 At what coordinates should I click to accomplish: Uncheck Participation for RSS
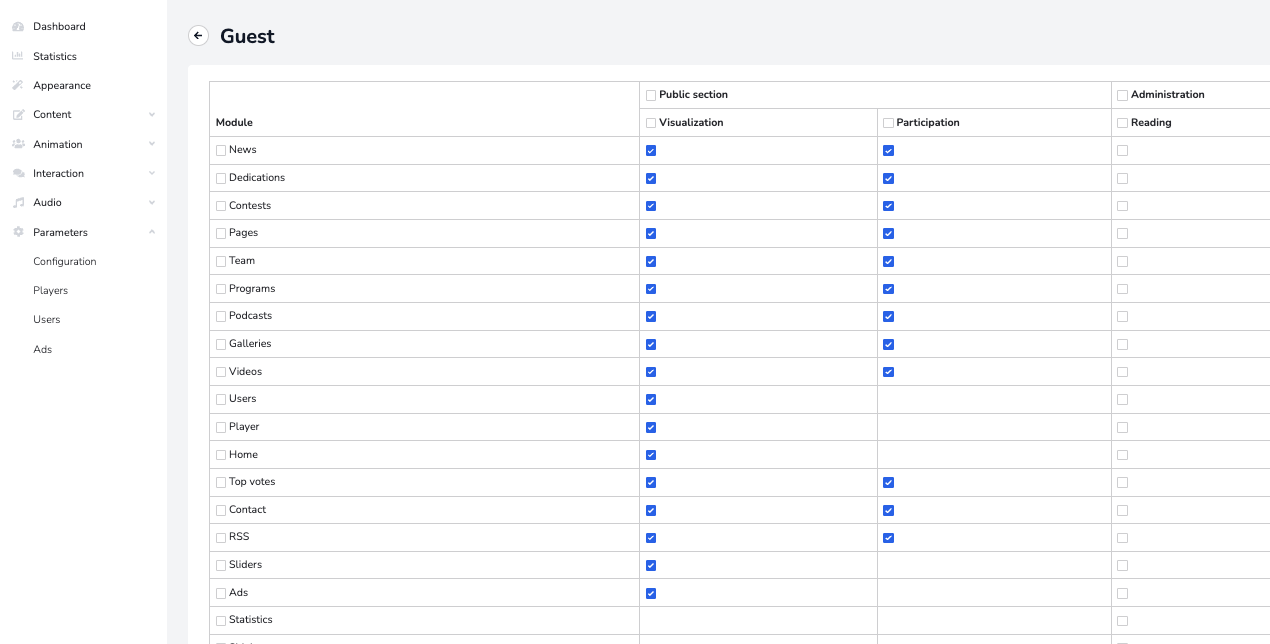point(888,538)
